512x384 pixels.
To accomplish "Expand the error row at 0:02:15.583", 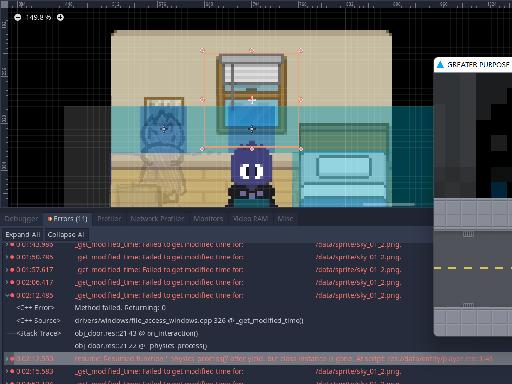I will [x=7, y=371].
